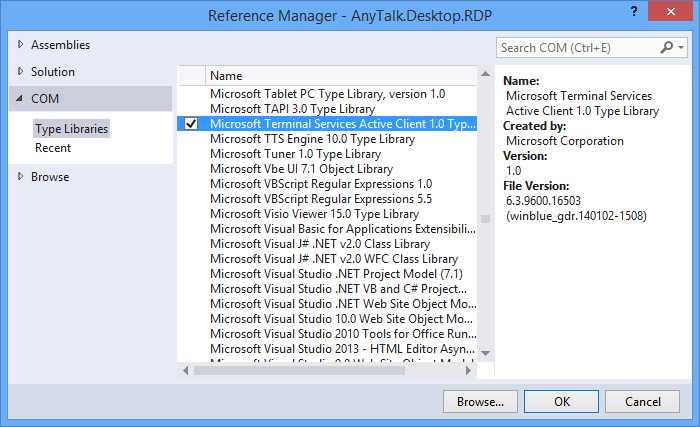The height and width of the screenshot is (427, 700).
Task: Collapse the COM category
Action: (20, 98)
